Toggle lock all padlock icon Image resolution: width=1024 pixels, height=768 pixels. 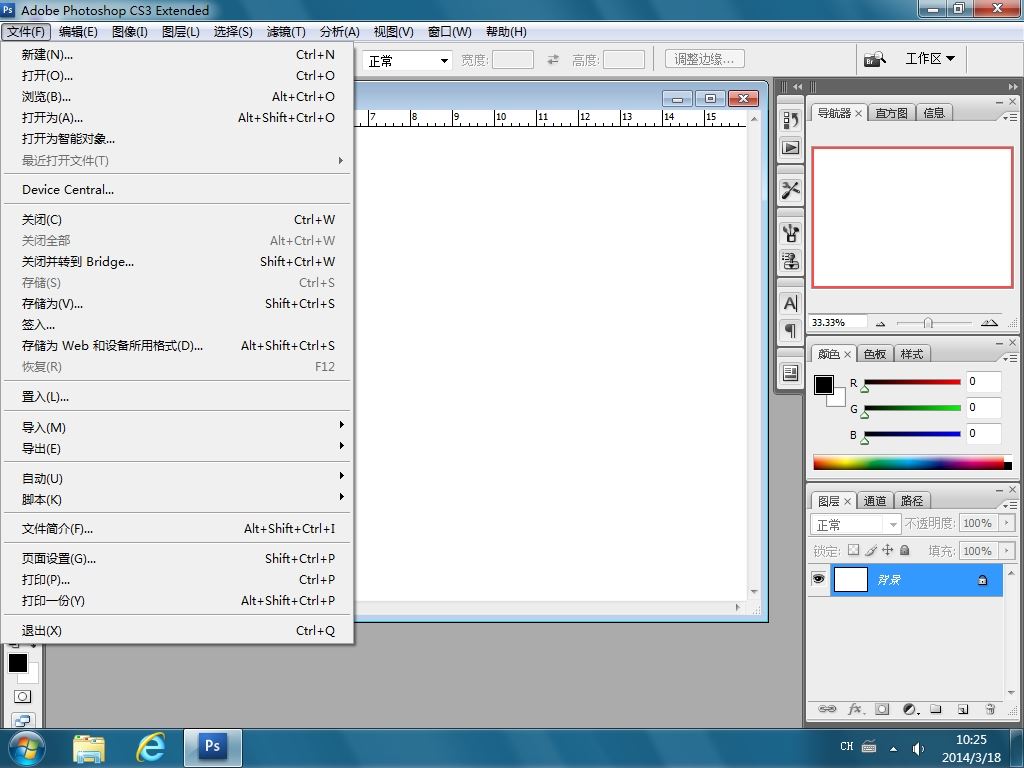[904, 550]
